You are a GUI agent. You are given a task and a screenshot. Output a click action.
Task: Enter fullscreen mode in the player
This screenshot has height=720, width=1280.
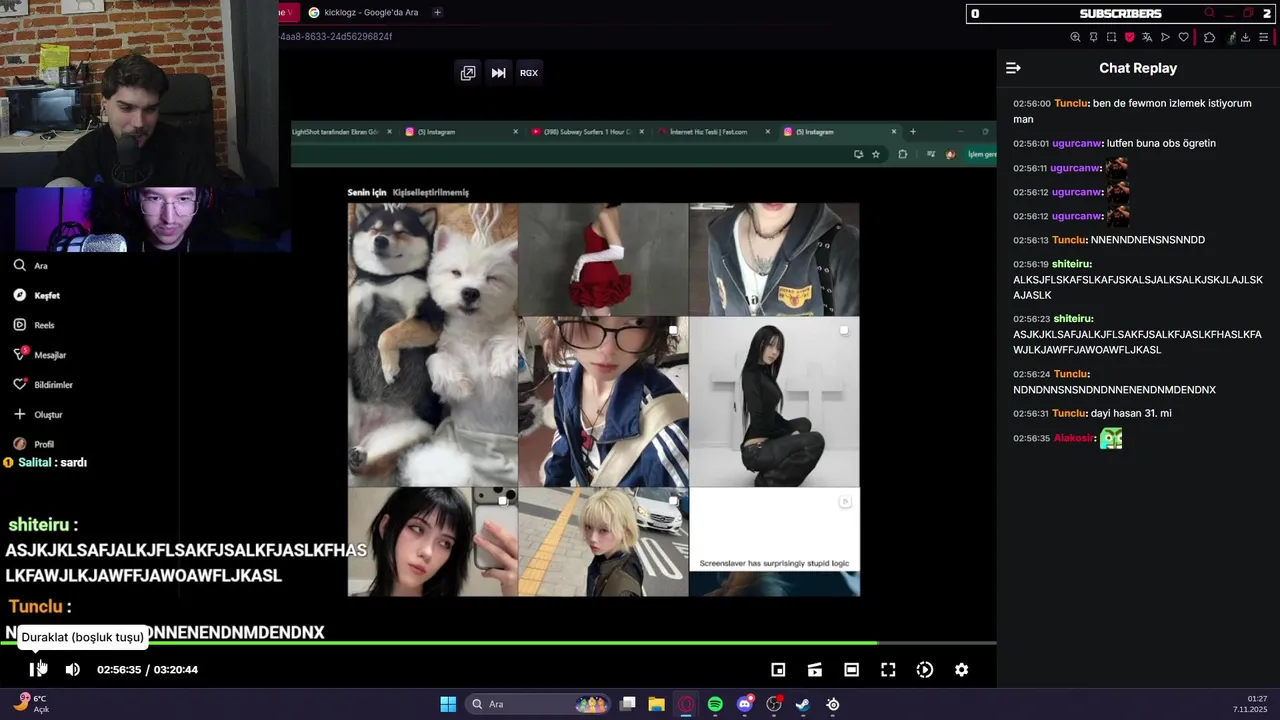click(888, 670)
